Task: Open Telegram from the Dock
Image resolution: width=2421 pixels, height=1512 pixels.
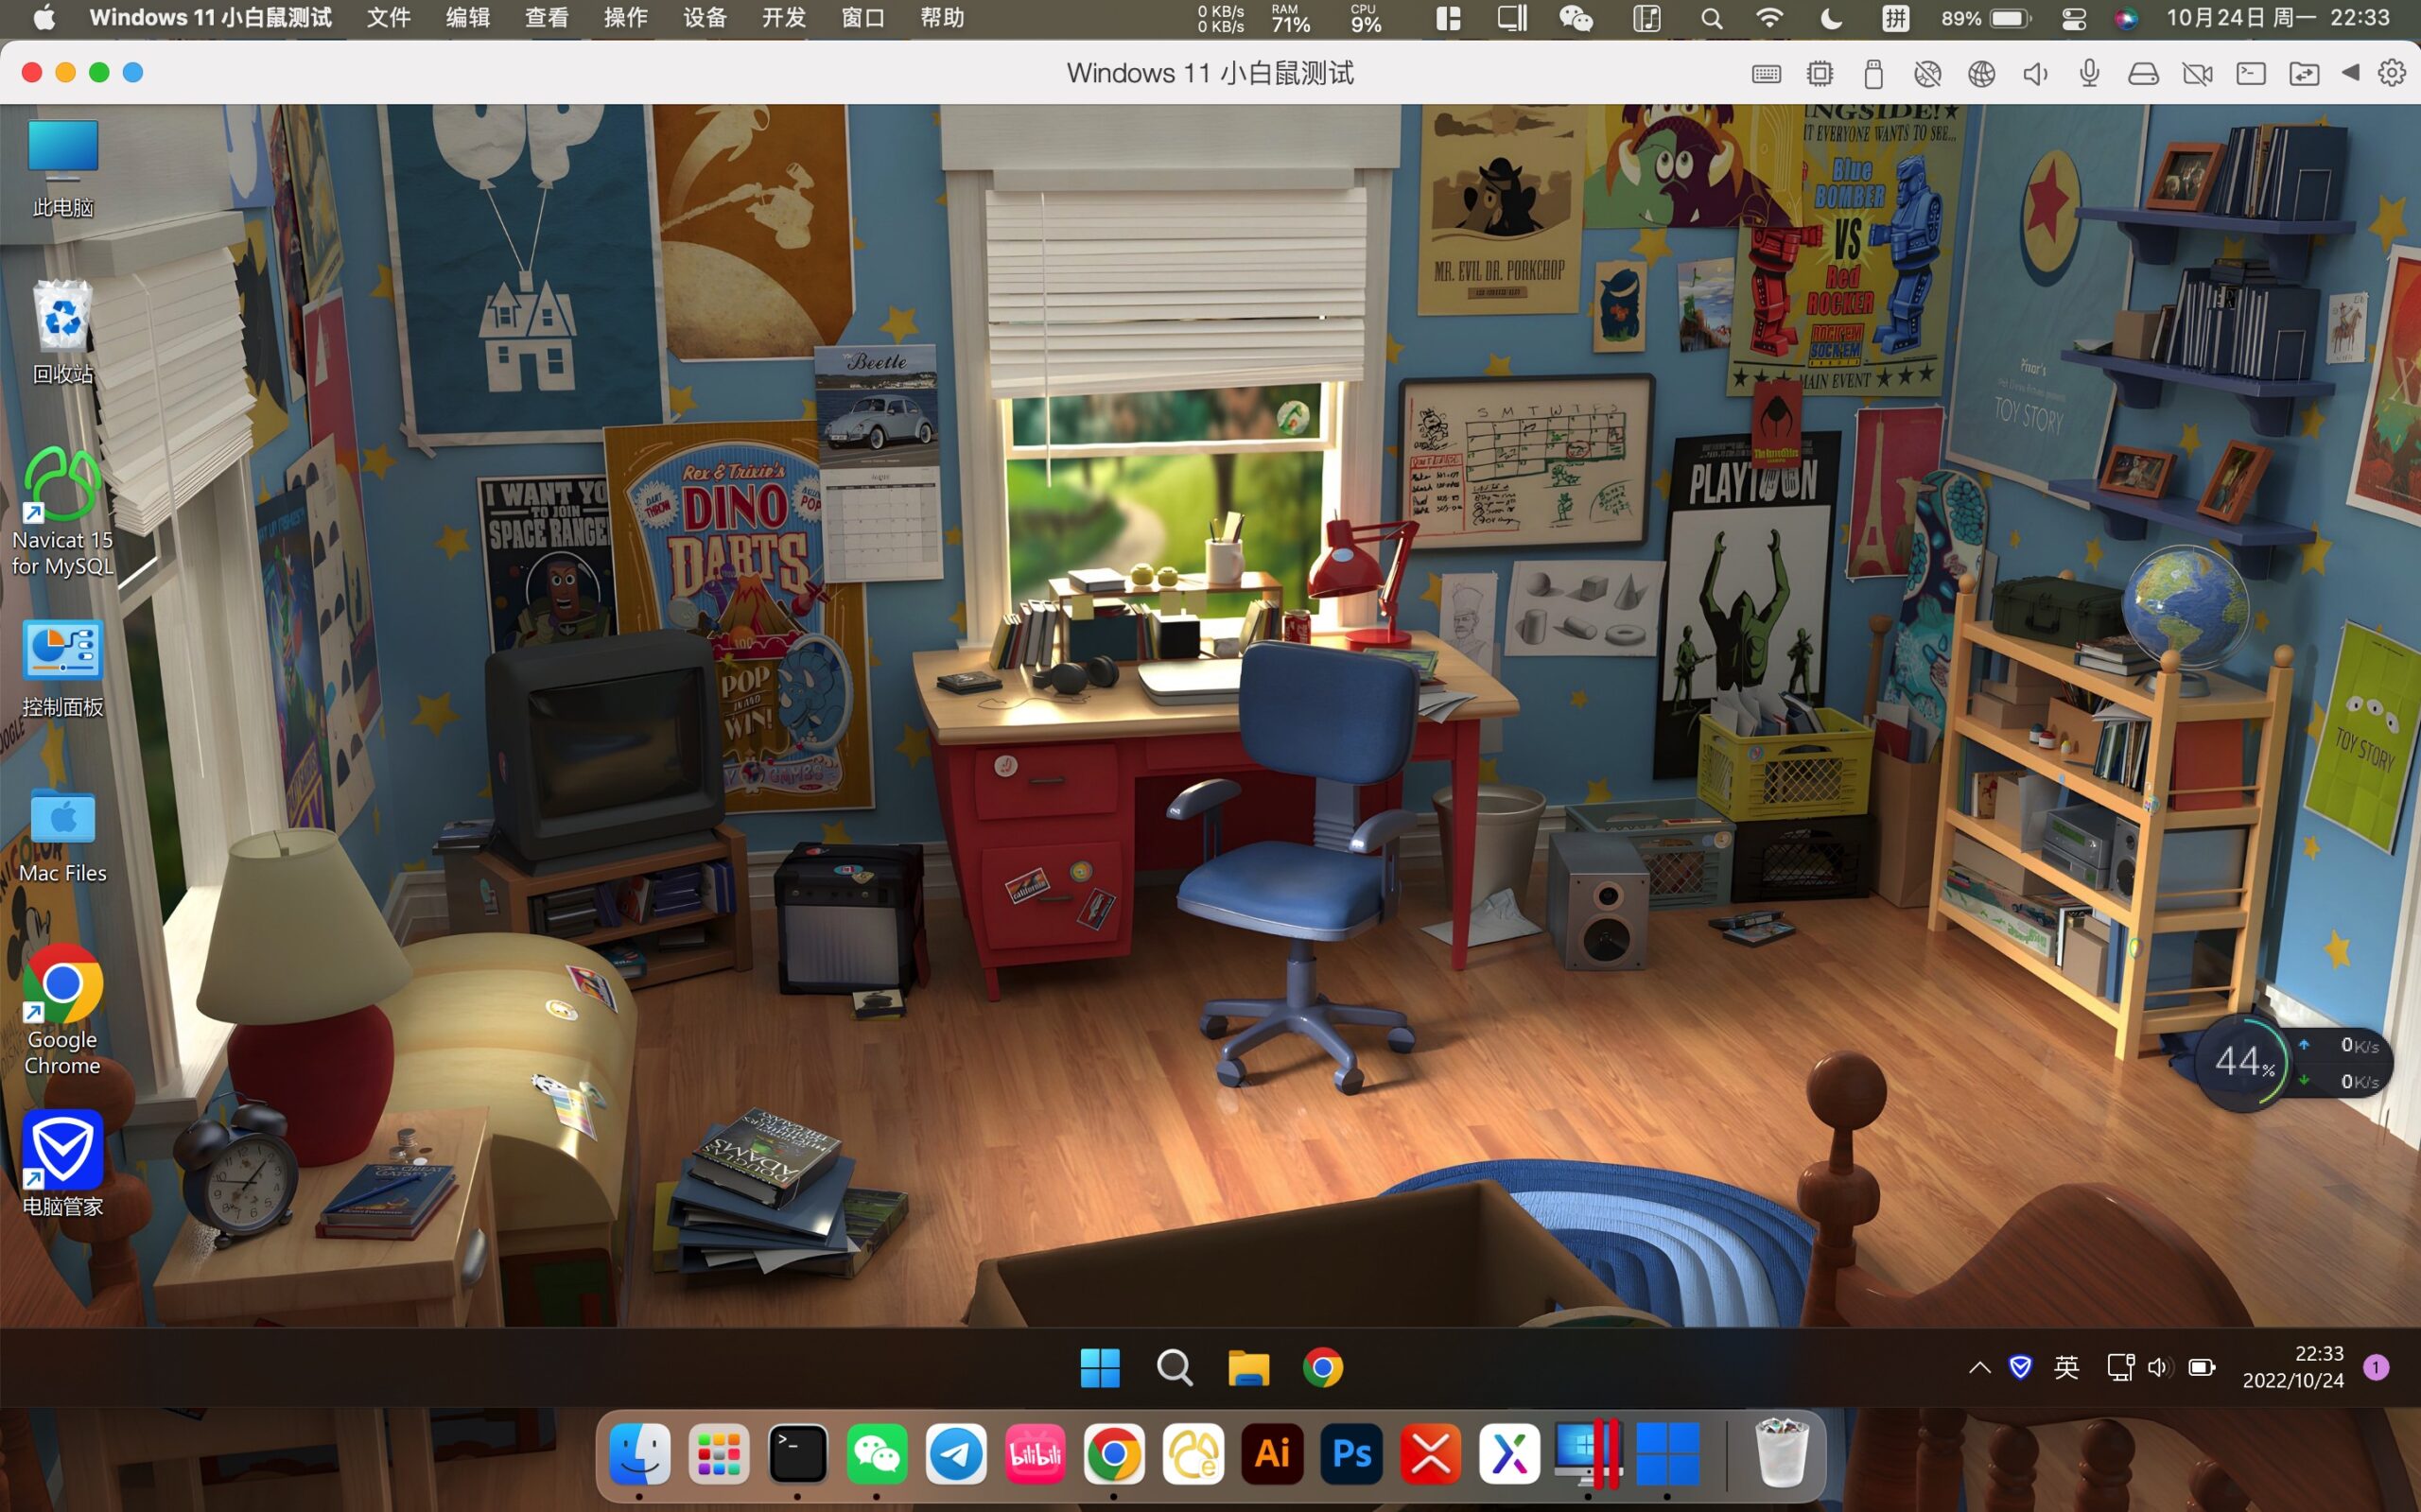Action: [x=956, y=1453]
